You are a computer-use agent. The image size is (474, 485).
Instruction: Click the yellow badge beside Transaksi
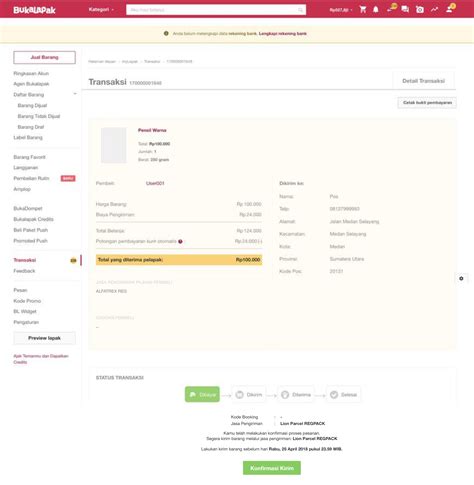(73, 260)
